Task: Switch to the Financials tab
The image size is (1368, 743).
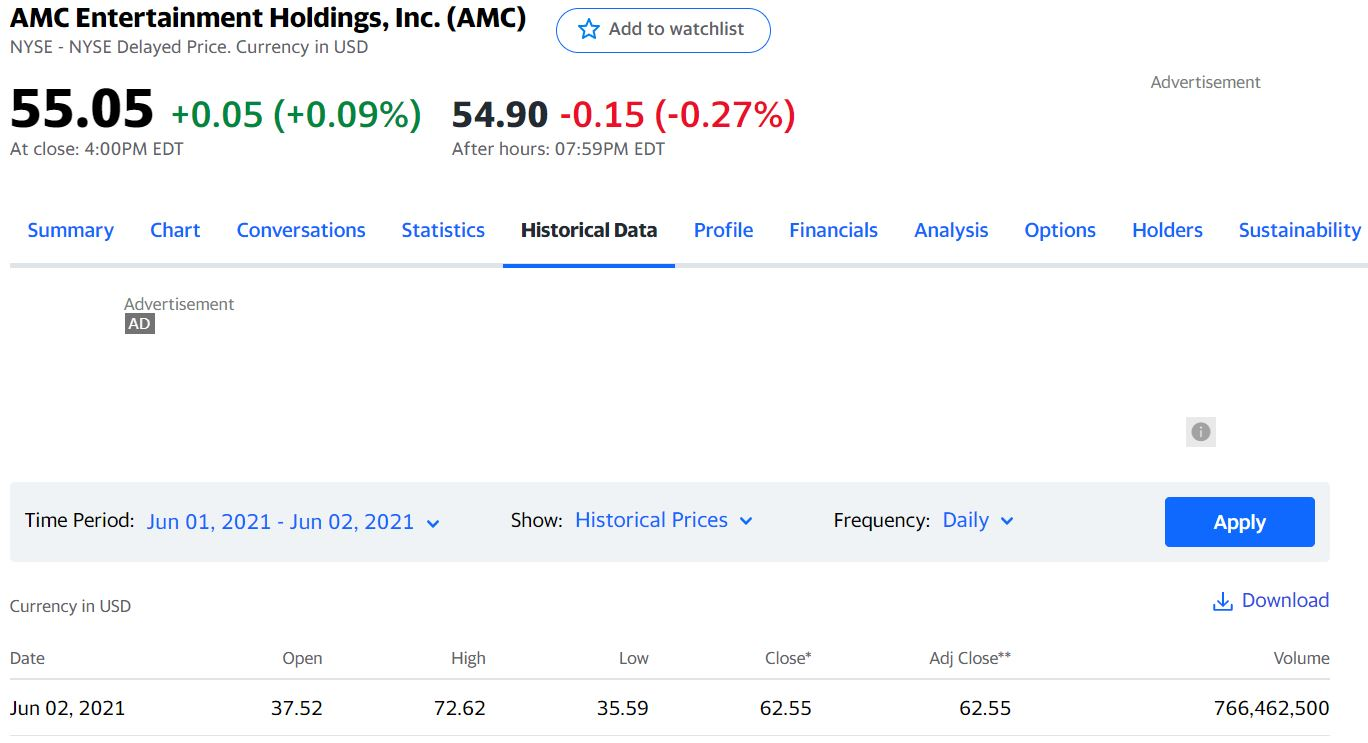Action: pos(833,230)
